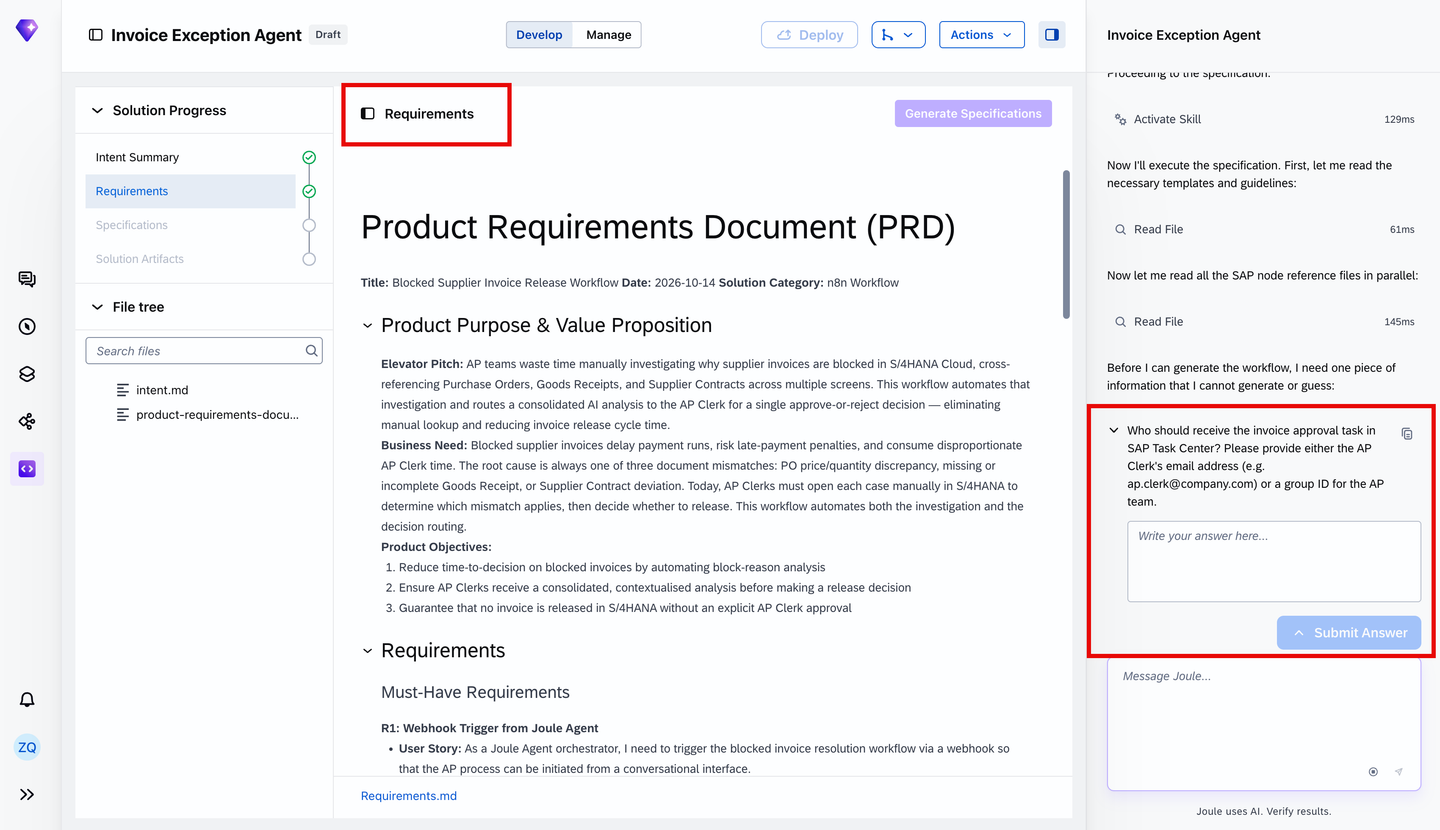Open the Read File step showing 61ms
1440x830 pixels.
1264,230
